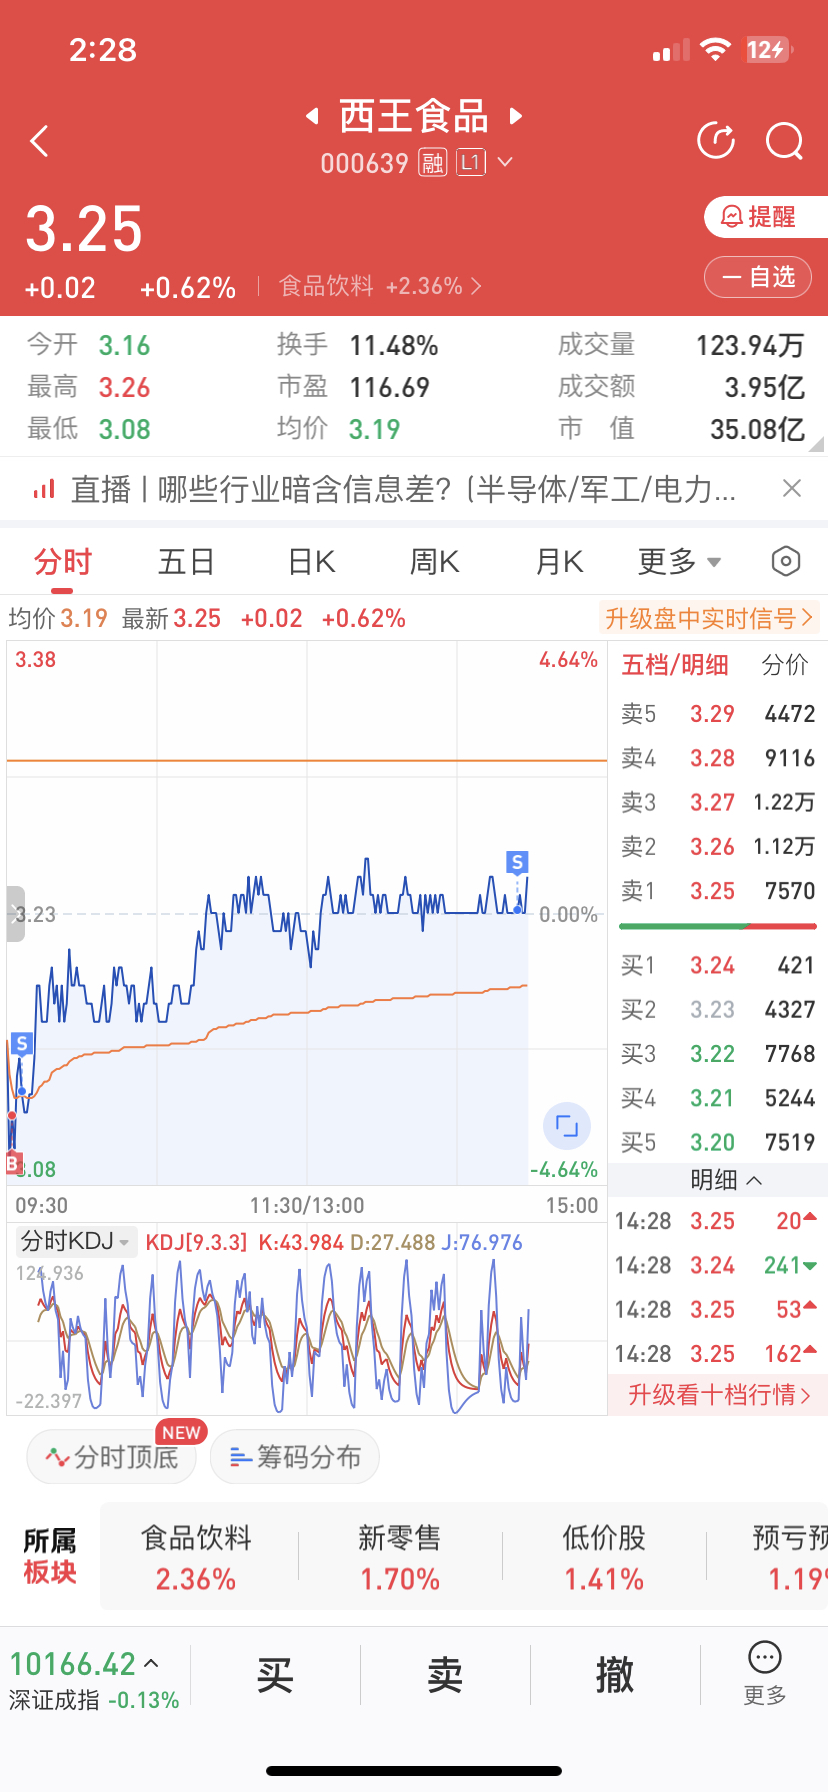Select 买5 price 3.20 row
This screenshot has width=828, height=1792.
pyautogui.click(x=718, y=1142)
